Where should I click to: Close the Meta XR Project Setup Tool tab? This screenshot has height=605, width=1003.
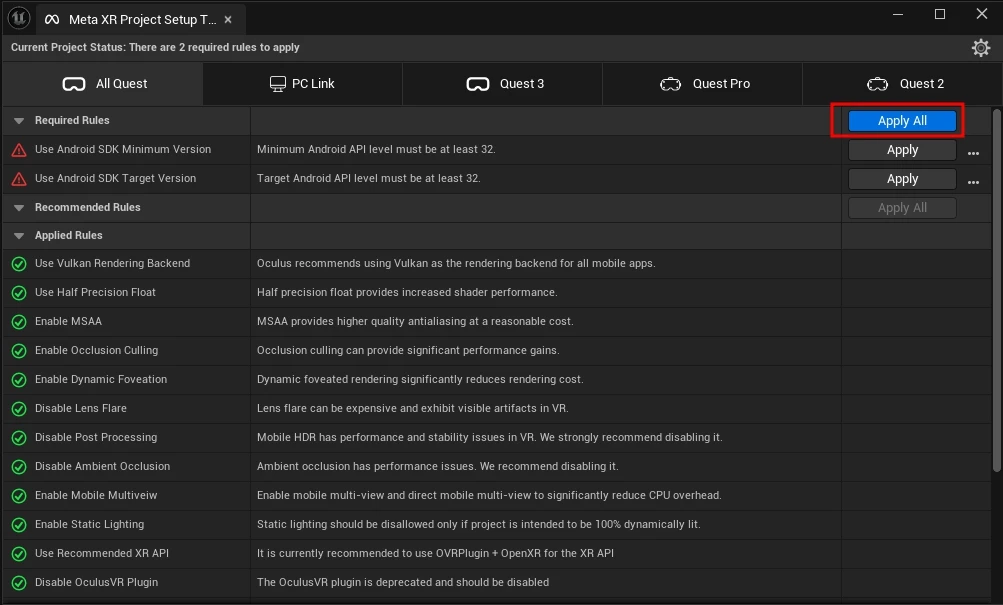pyautogui.click(x=228, y=20)
